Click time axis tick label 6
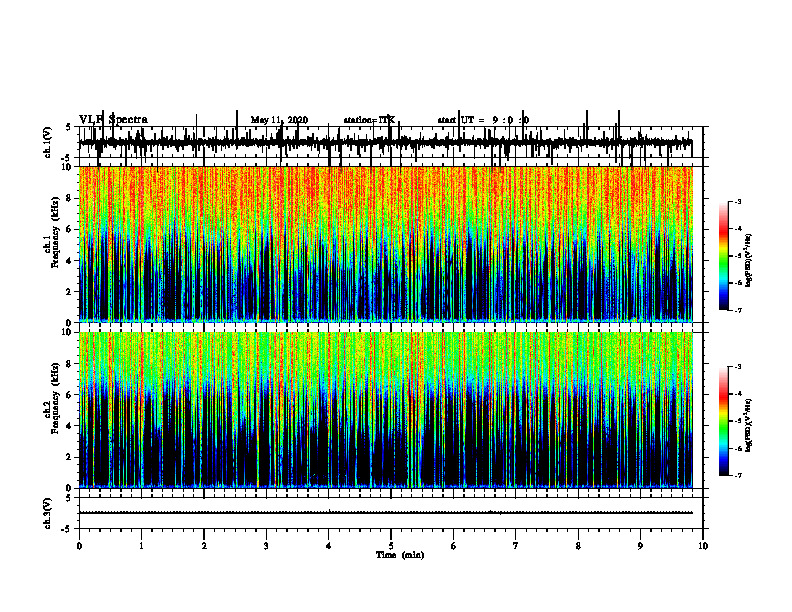Image resolution: width=792 pixels, height=612 pixels. click(454, 546)
